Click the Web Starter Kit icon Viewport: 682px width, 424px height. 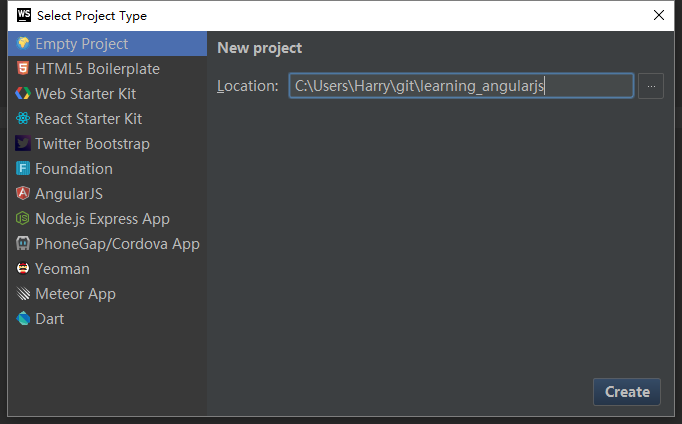pos(23,94)
